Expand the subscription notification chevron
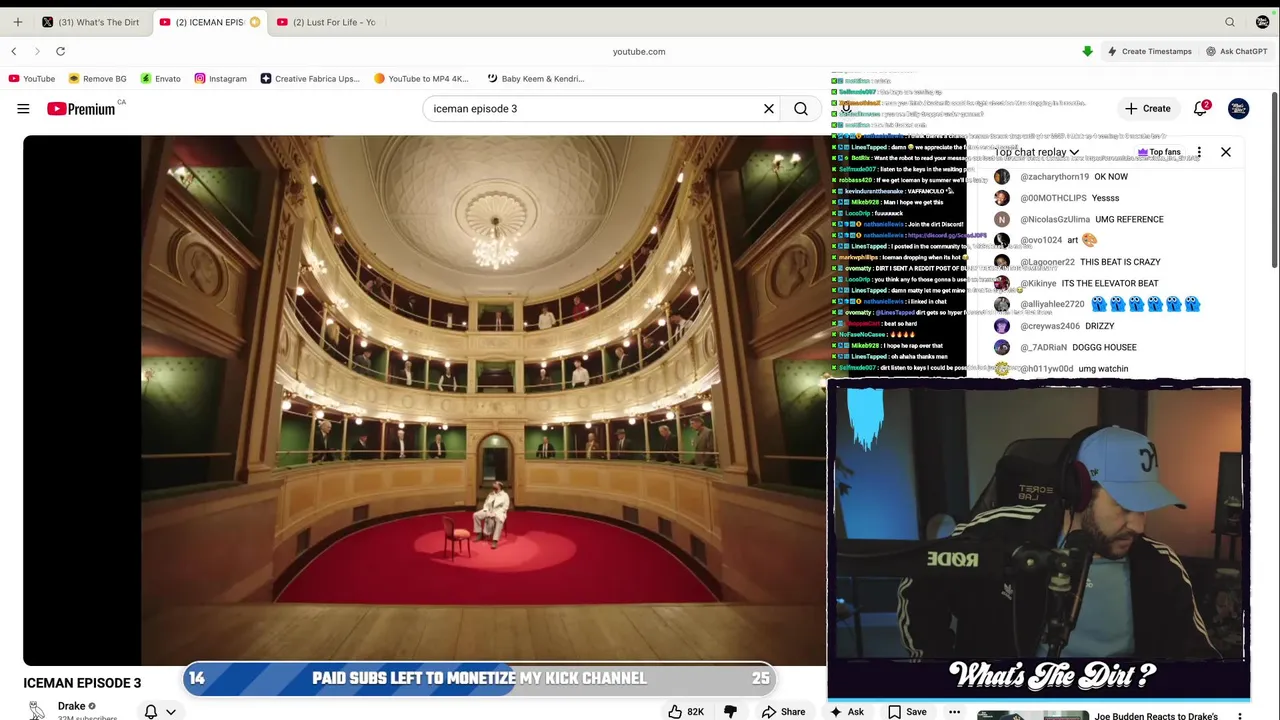1280x720 pixels. point(171,712)
